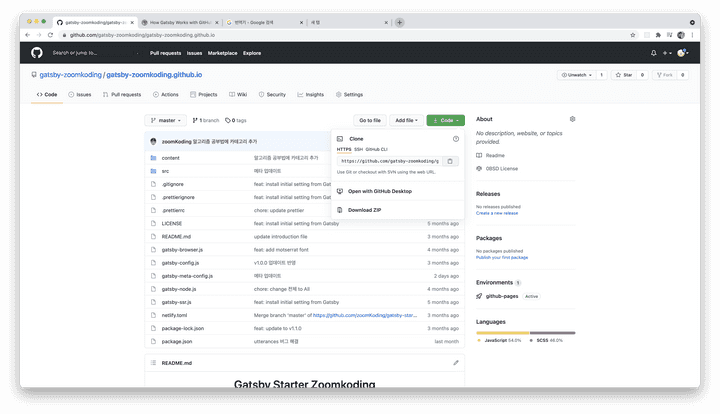Fork the repository

click(664, 75)
